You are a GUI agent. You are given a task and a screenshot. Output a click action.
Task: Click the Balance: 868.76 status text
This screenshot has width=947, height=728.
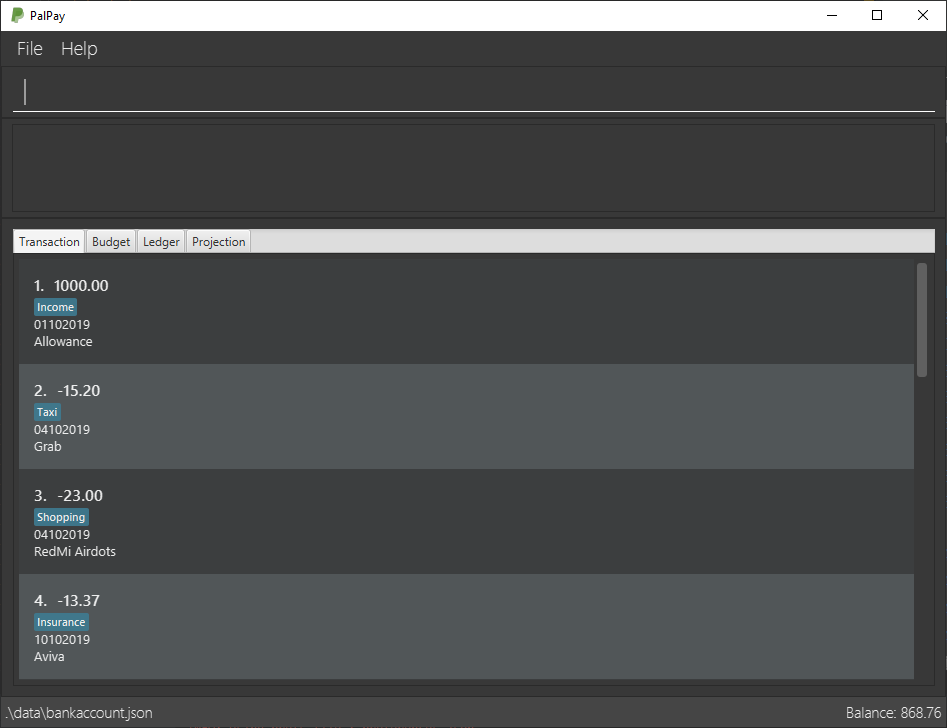pos(893,713)
